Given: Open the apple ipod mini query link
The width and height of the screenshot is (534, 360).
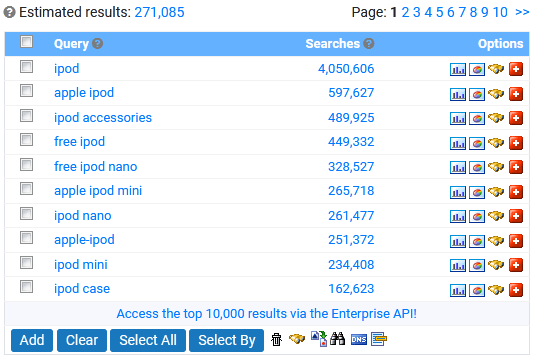Looking at the screenshot, I should click(x=98, y=191).
